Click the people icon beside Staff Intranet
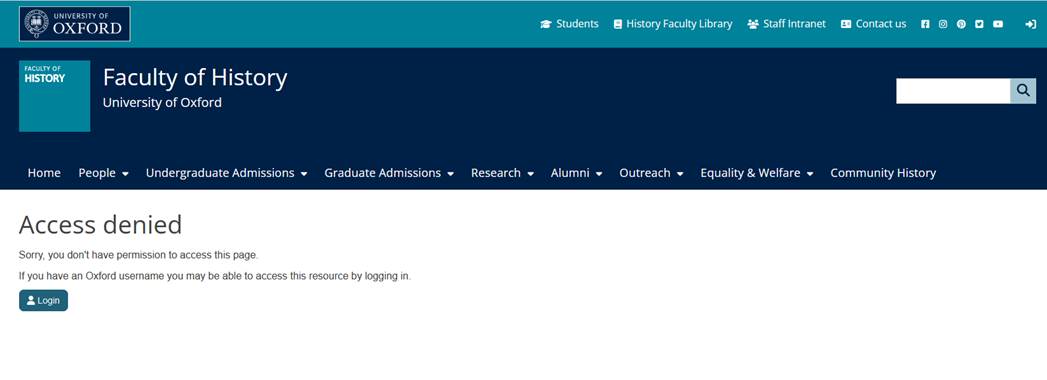The height and width of the screenshot is (380, 1047). (x=753, y=24)
